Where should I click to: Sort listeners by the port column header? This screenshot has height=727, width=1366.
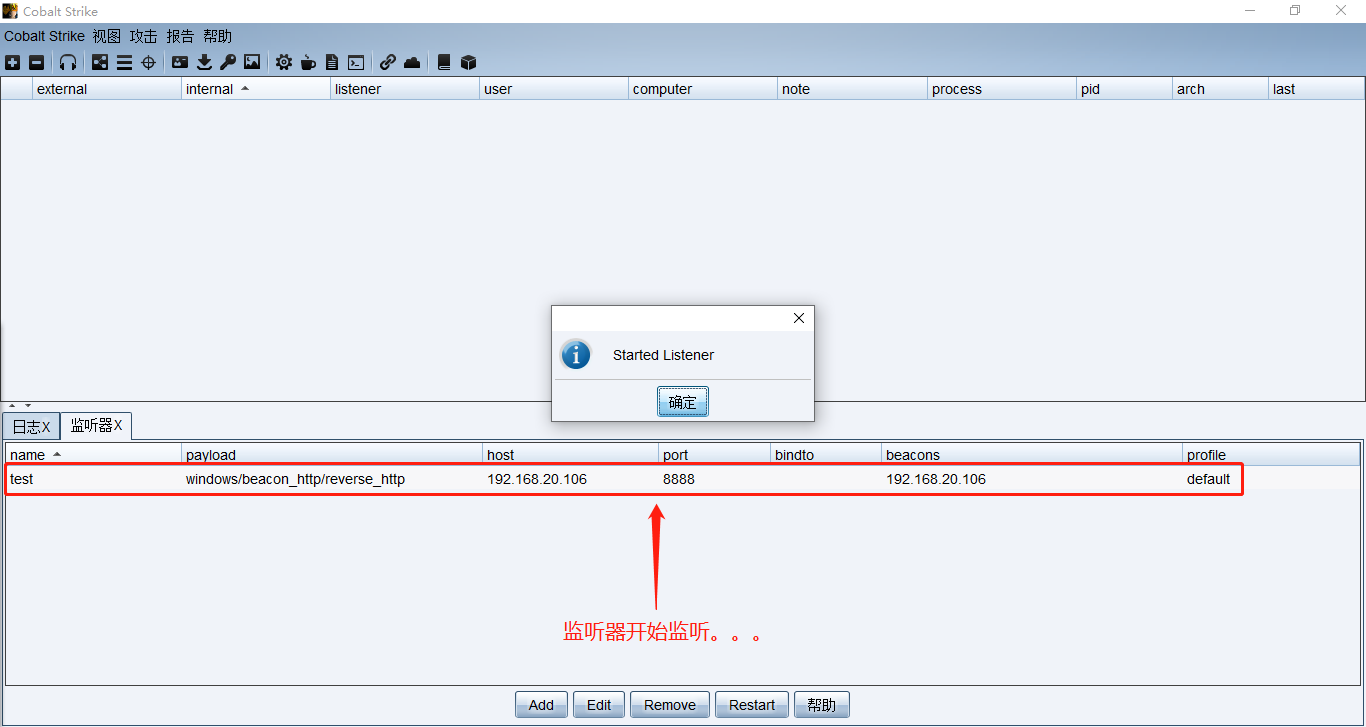(x=715, y=455)
